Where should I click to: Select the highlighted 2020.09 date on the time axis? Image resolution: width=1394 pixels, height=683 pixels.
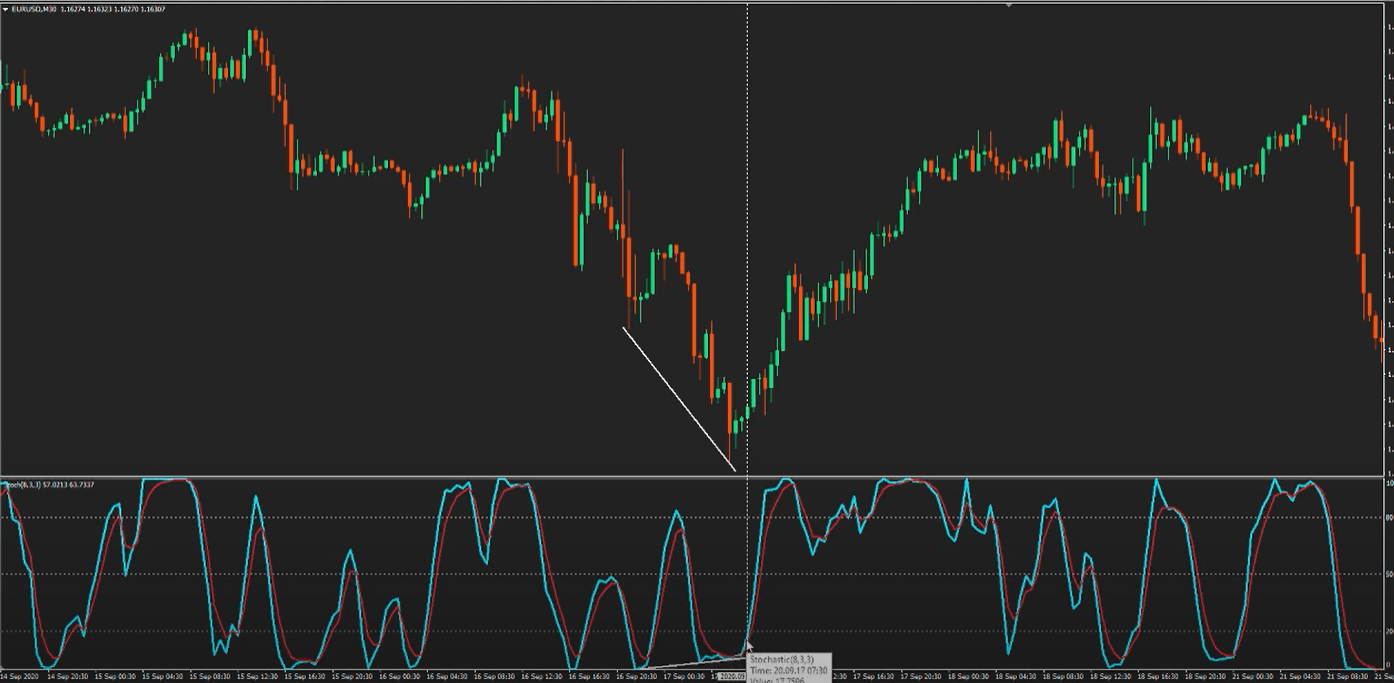[733, 676]
